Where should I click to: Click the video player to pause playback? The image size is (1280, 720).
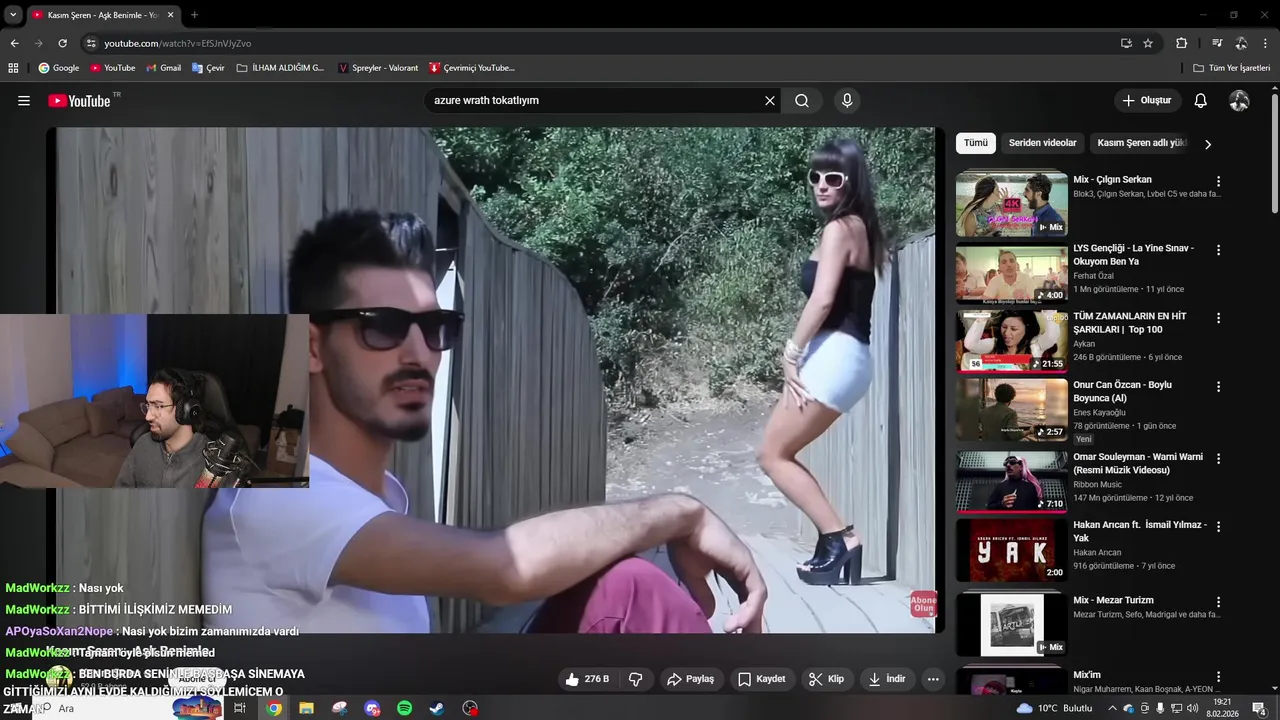point(495,380)
